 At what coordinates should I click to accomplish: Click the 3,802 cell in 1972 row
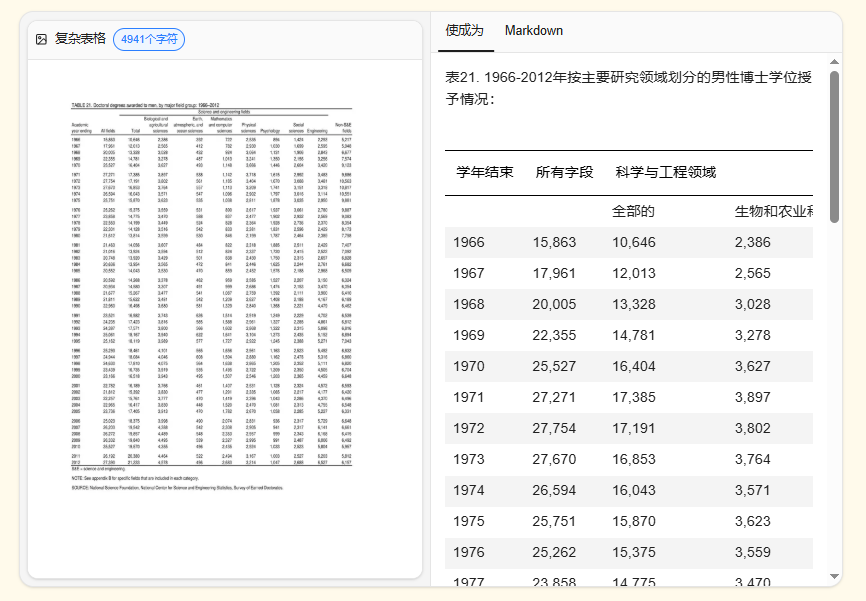tap(754, 428)
